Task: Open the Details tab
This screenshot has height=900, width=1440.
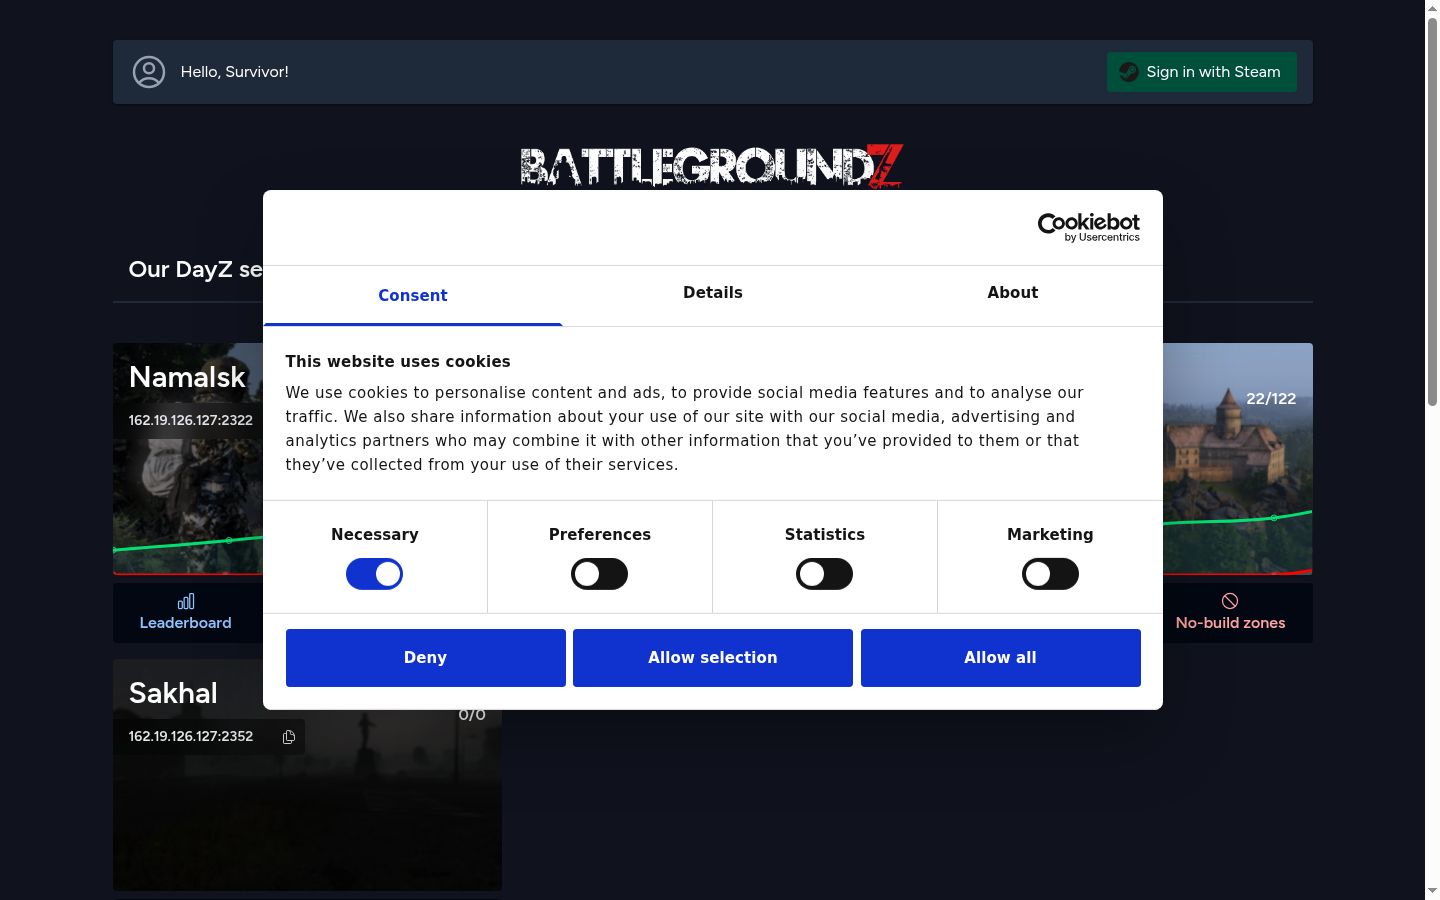Action: pos(713,293)
